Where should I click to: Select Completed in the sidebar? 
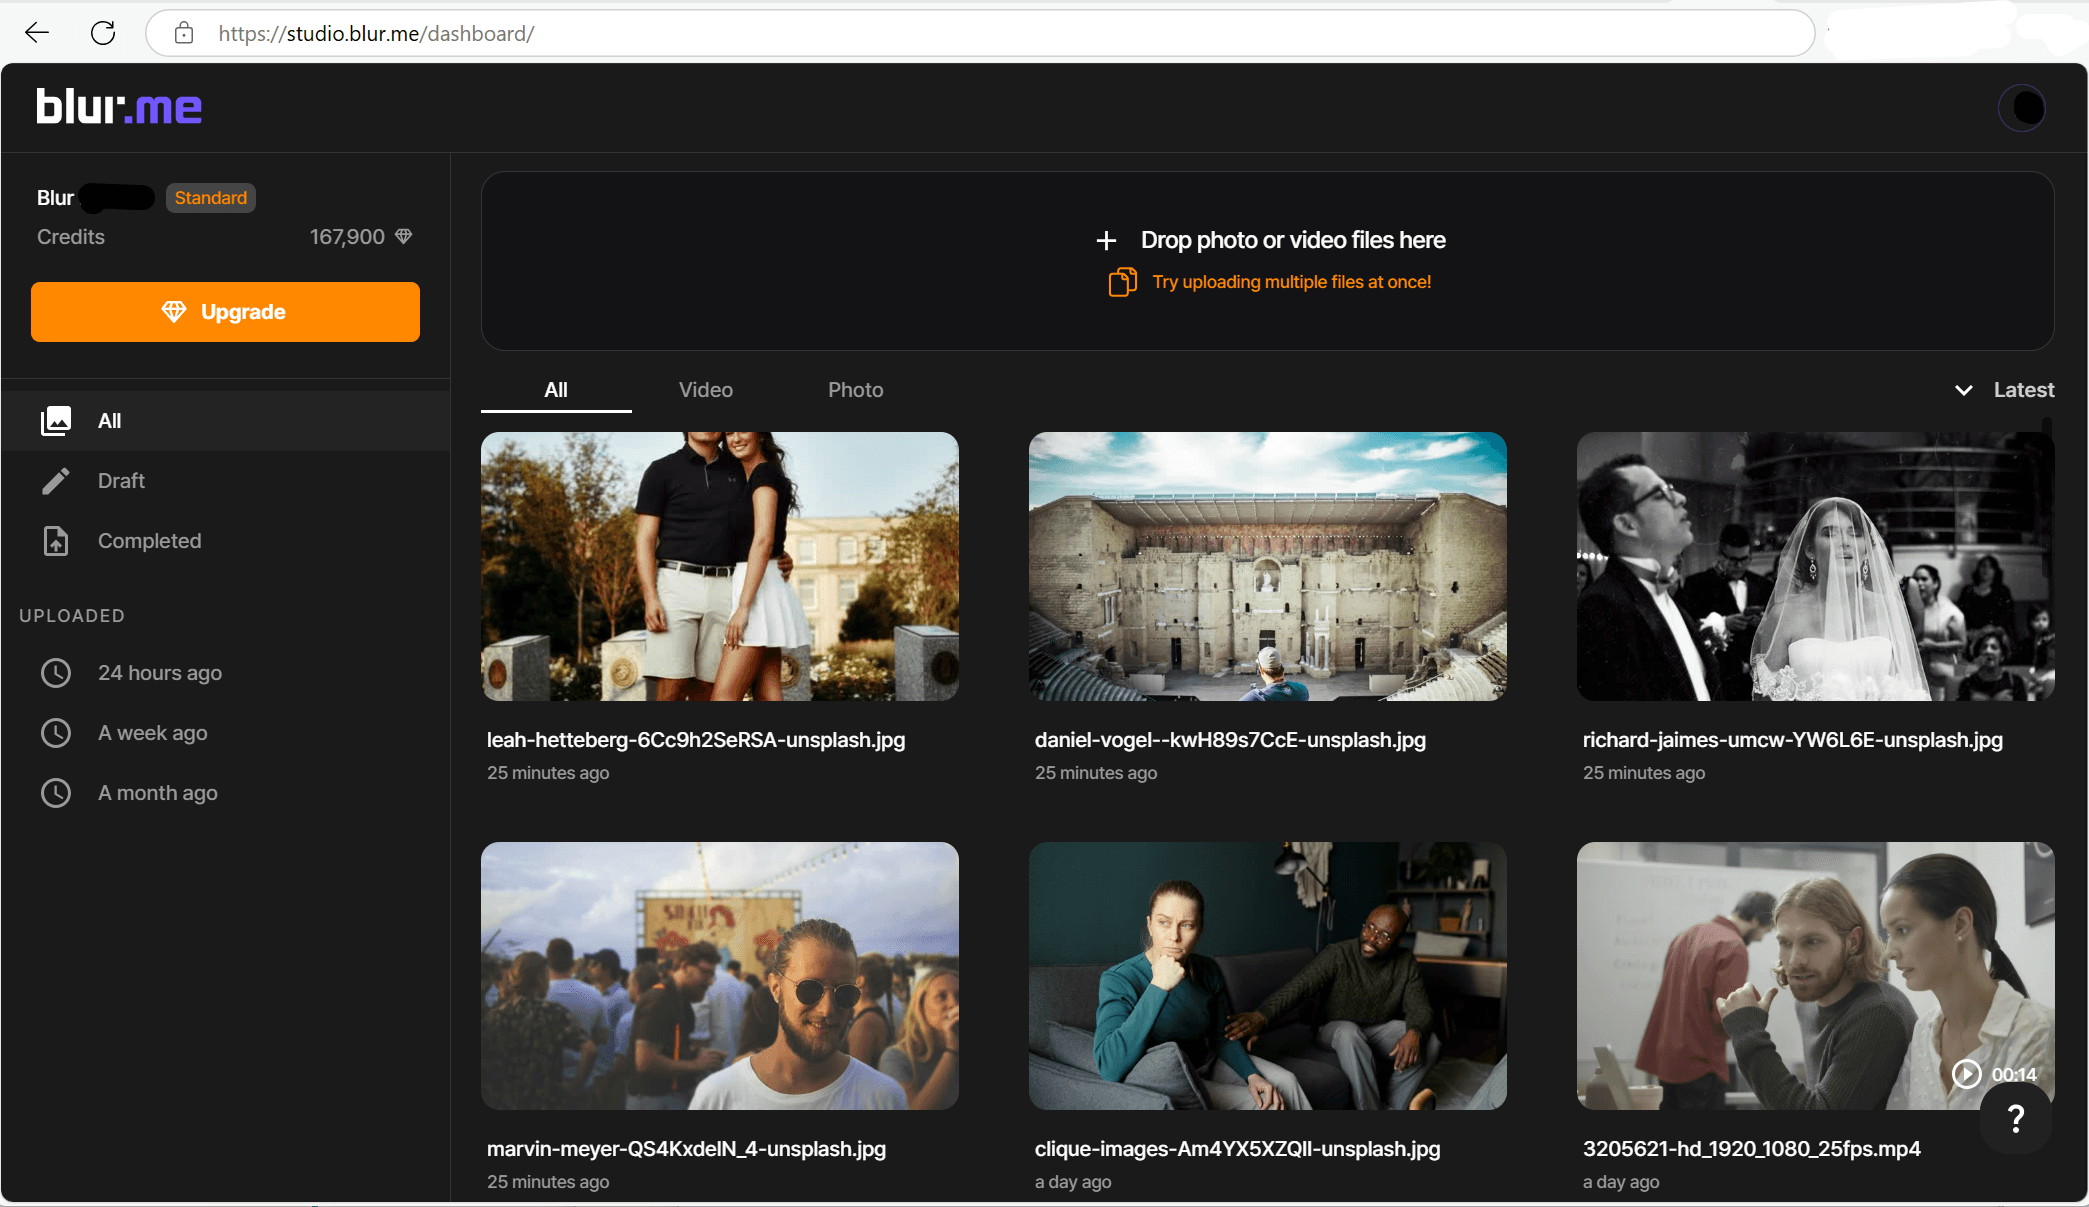(149, 541)
